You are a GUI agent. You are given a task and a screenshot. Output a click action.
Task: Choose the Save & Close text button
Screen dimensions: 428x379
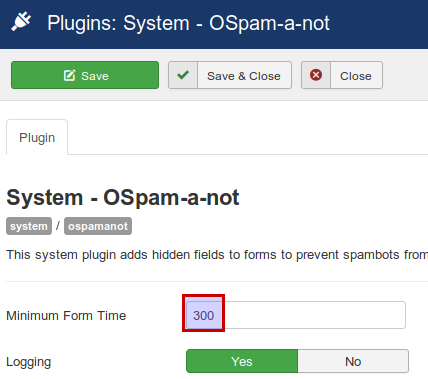(x=244, y=76)
